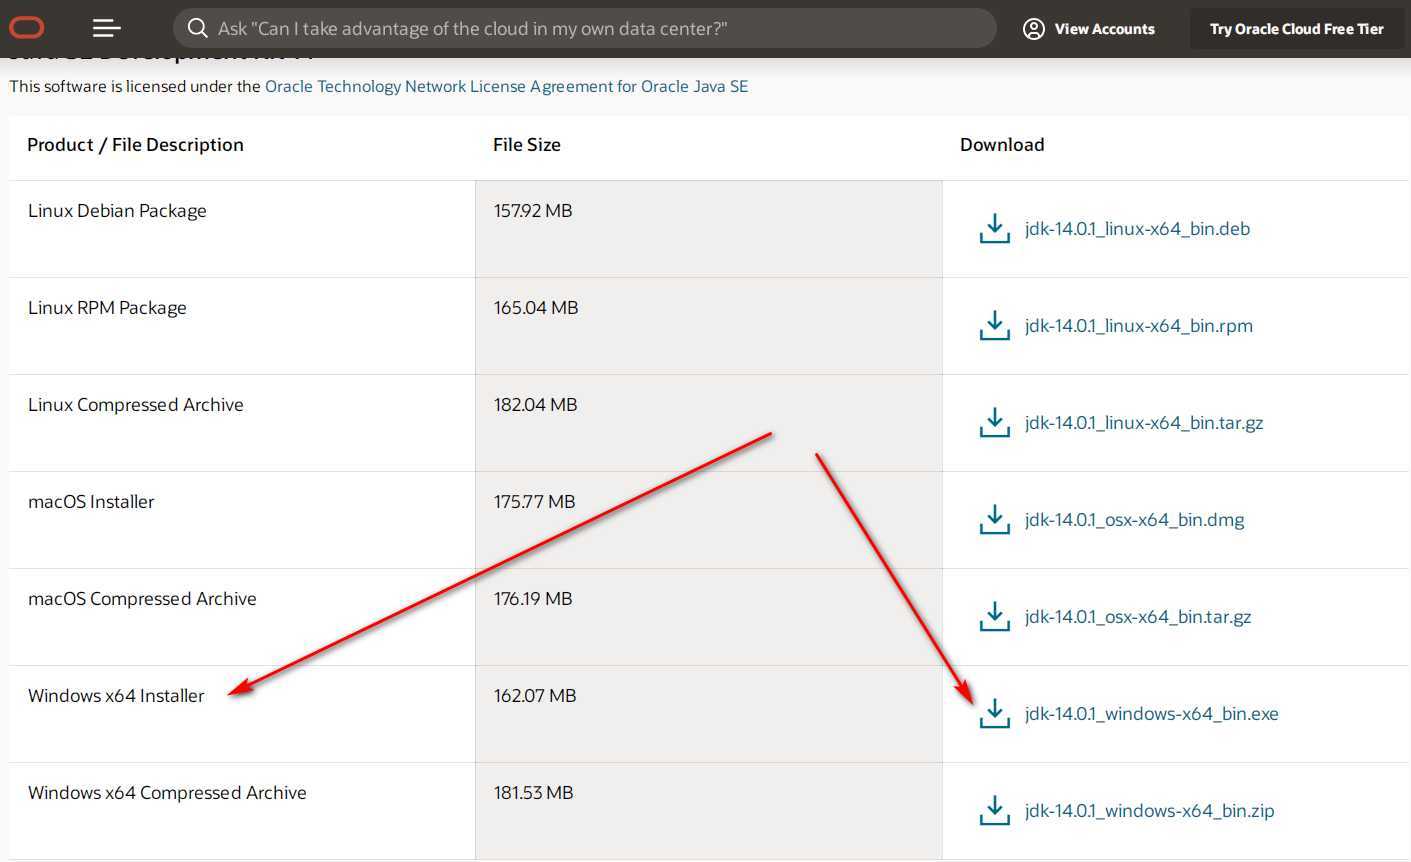Viewport: 1411px width, 862px height.
Task: Click the 162.07 MB file size
Action: [535, 696]
